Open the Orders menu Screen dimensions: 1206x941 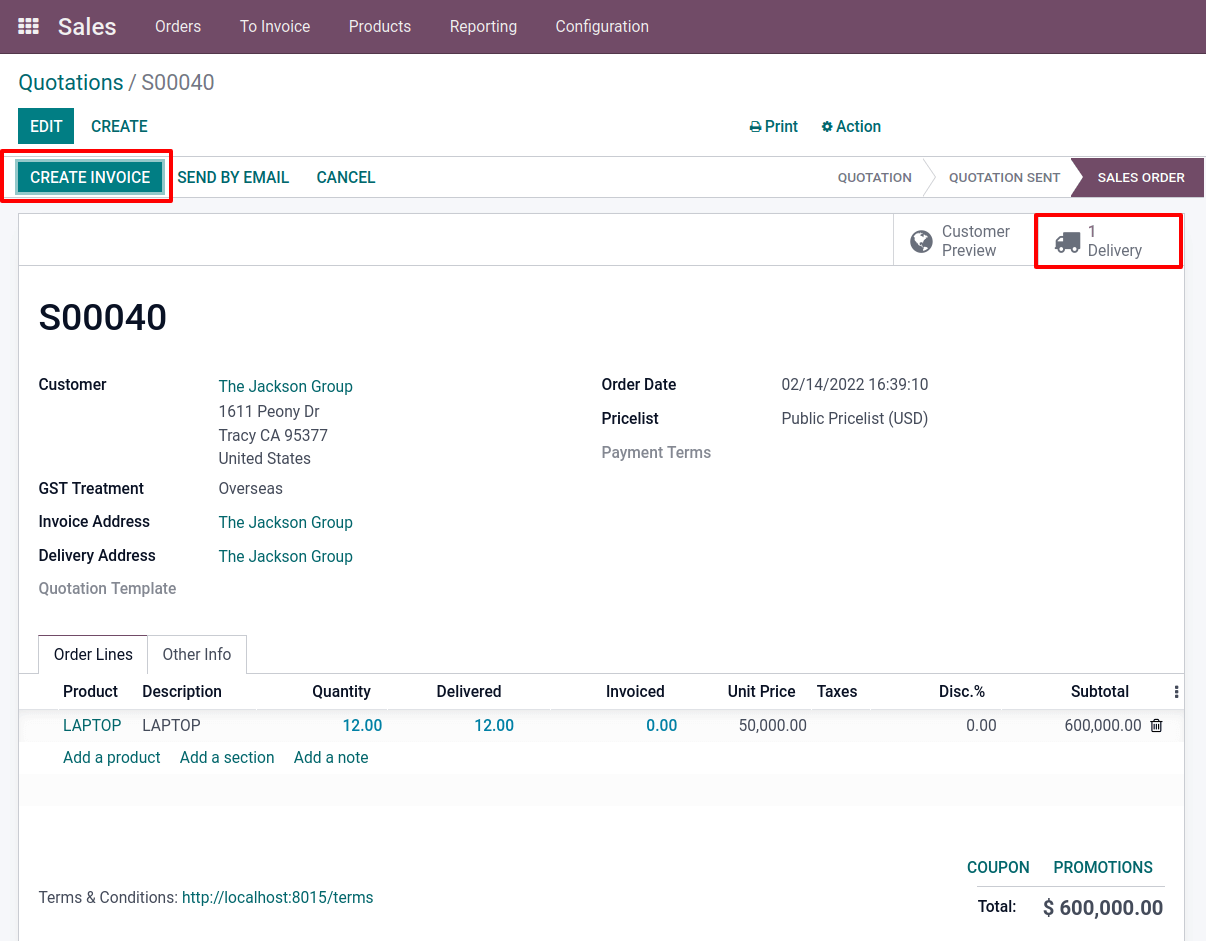pos(178,27)
